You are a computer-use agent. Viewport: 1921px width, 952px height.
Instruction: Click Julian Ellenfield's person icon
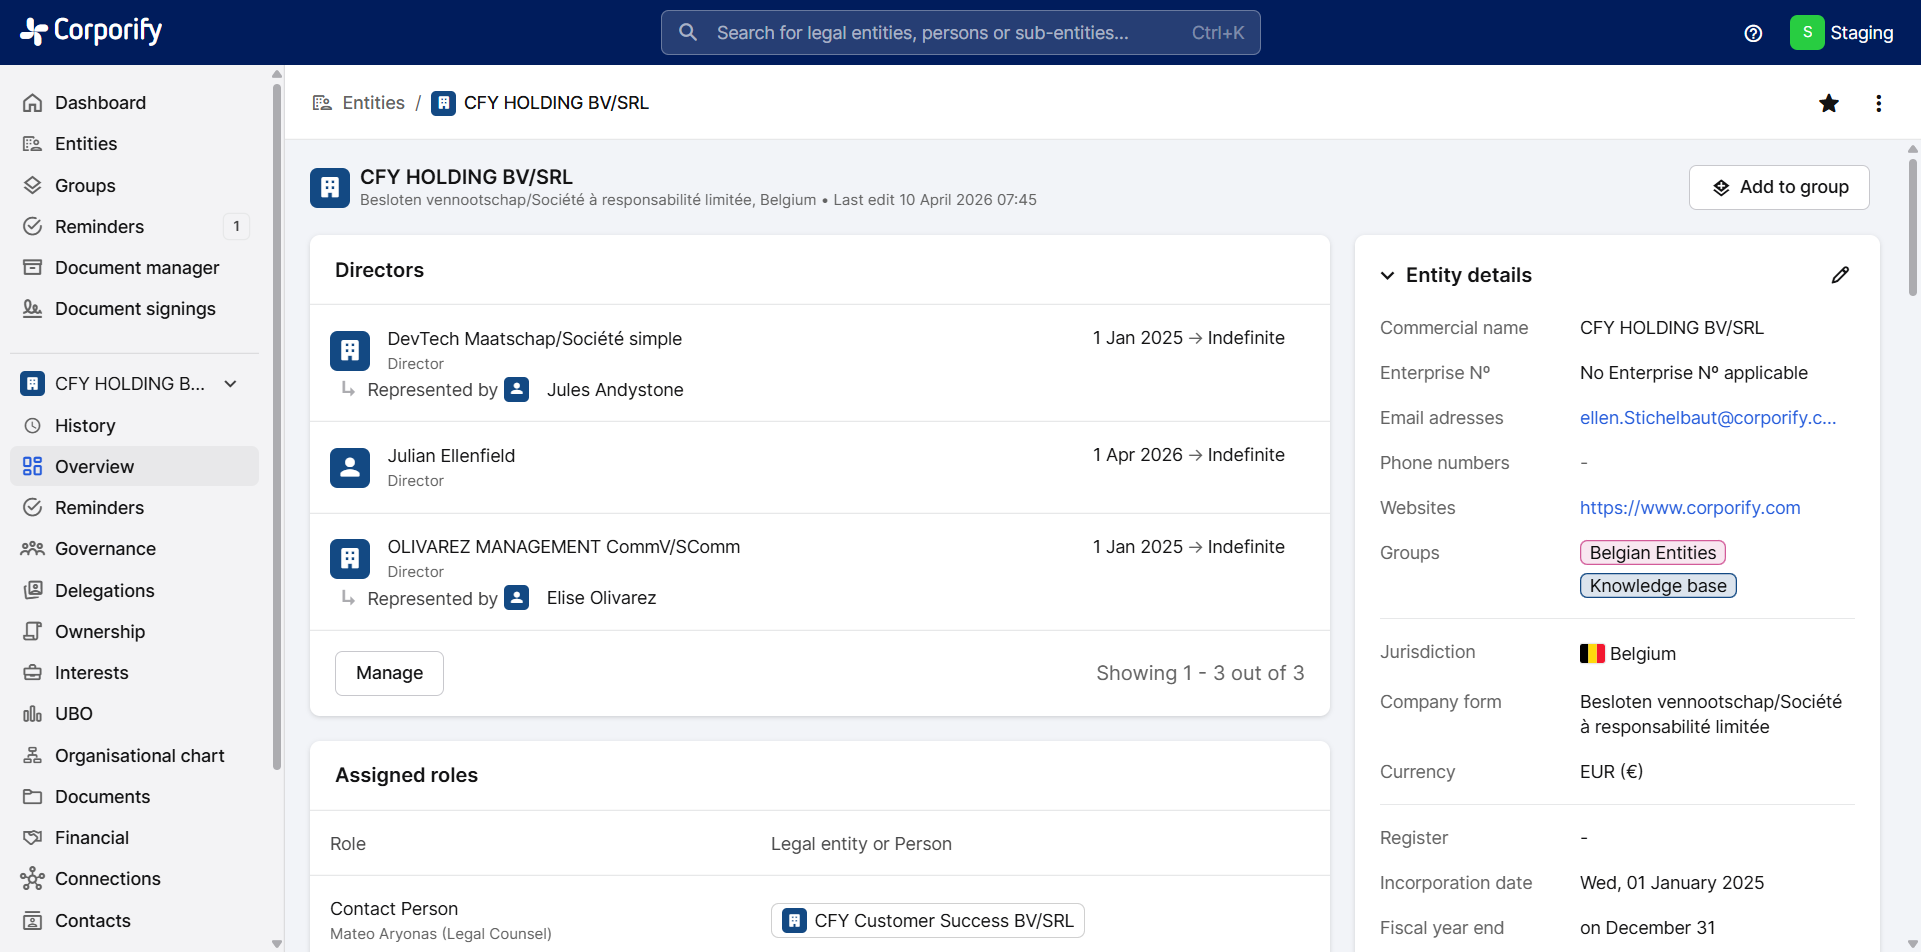coord(350,467)
